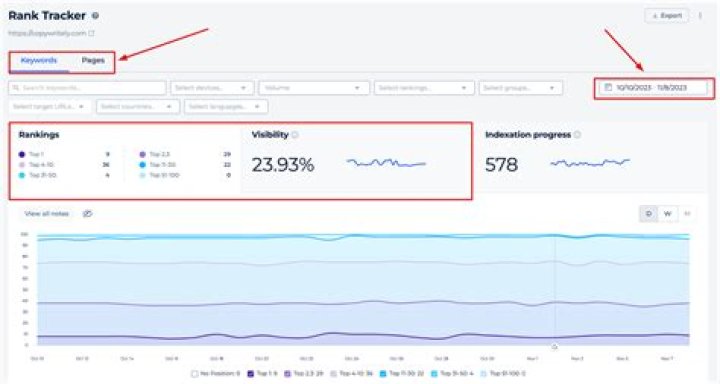
Task: Click the Top 51-100 row in Rankings
Action: click(x=185, y=175)
